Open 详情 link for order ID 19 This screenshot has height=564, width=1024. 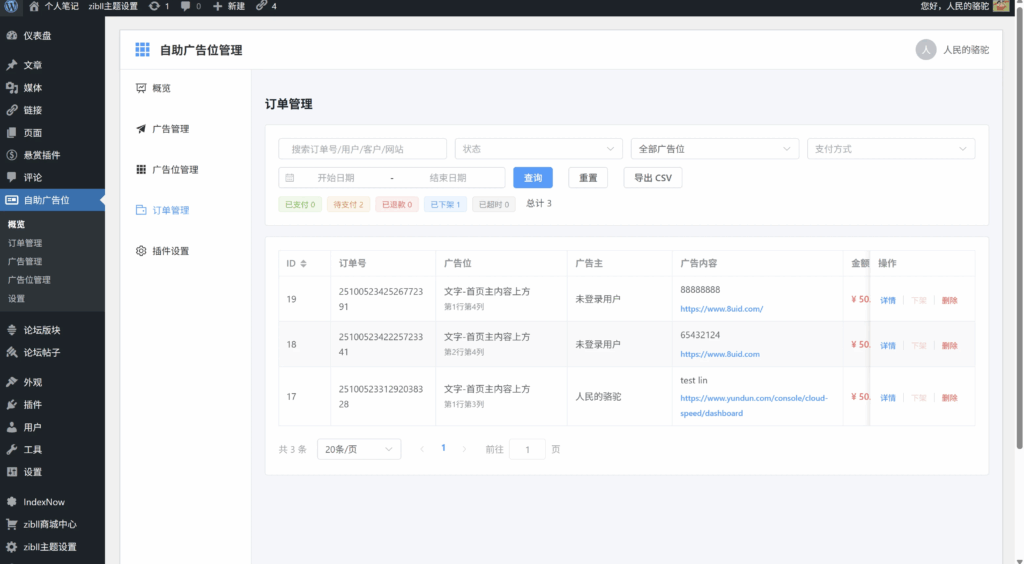(888, 300)
